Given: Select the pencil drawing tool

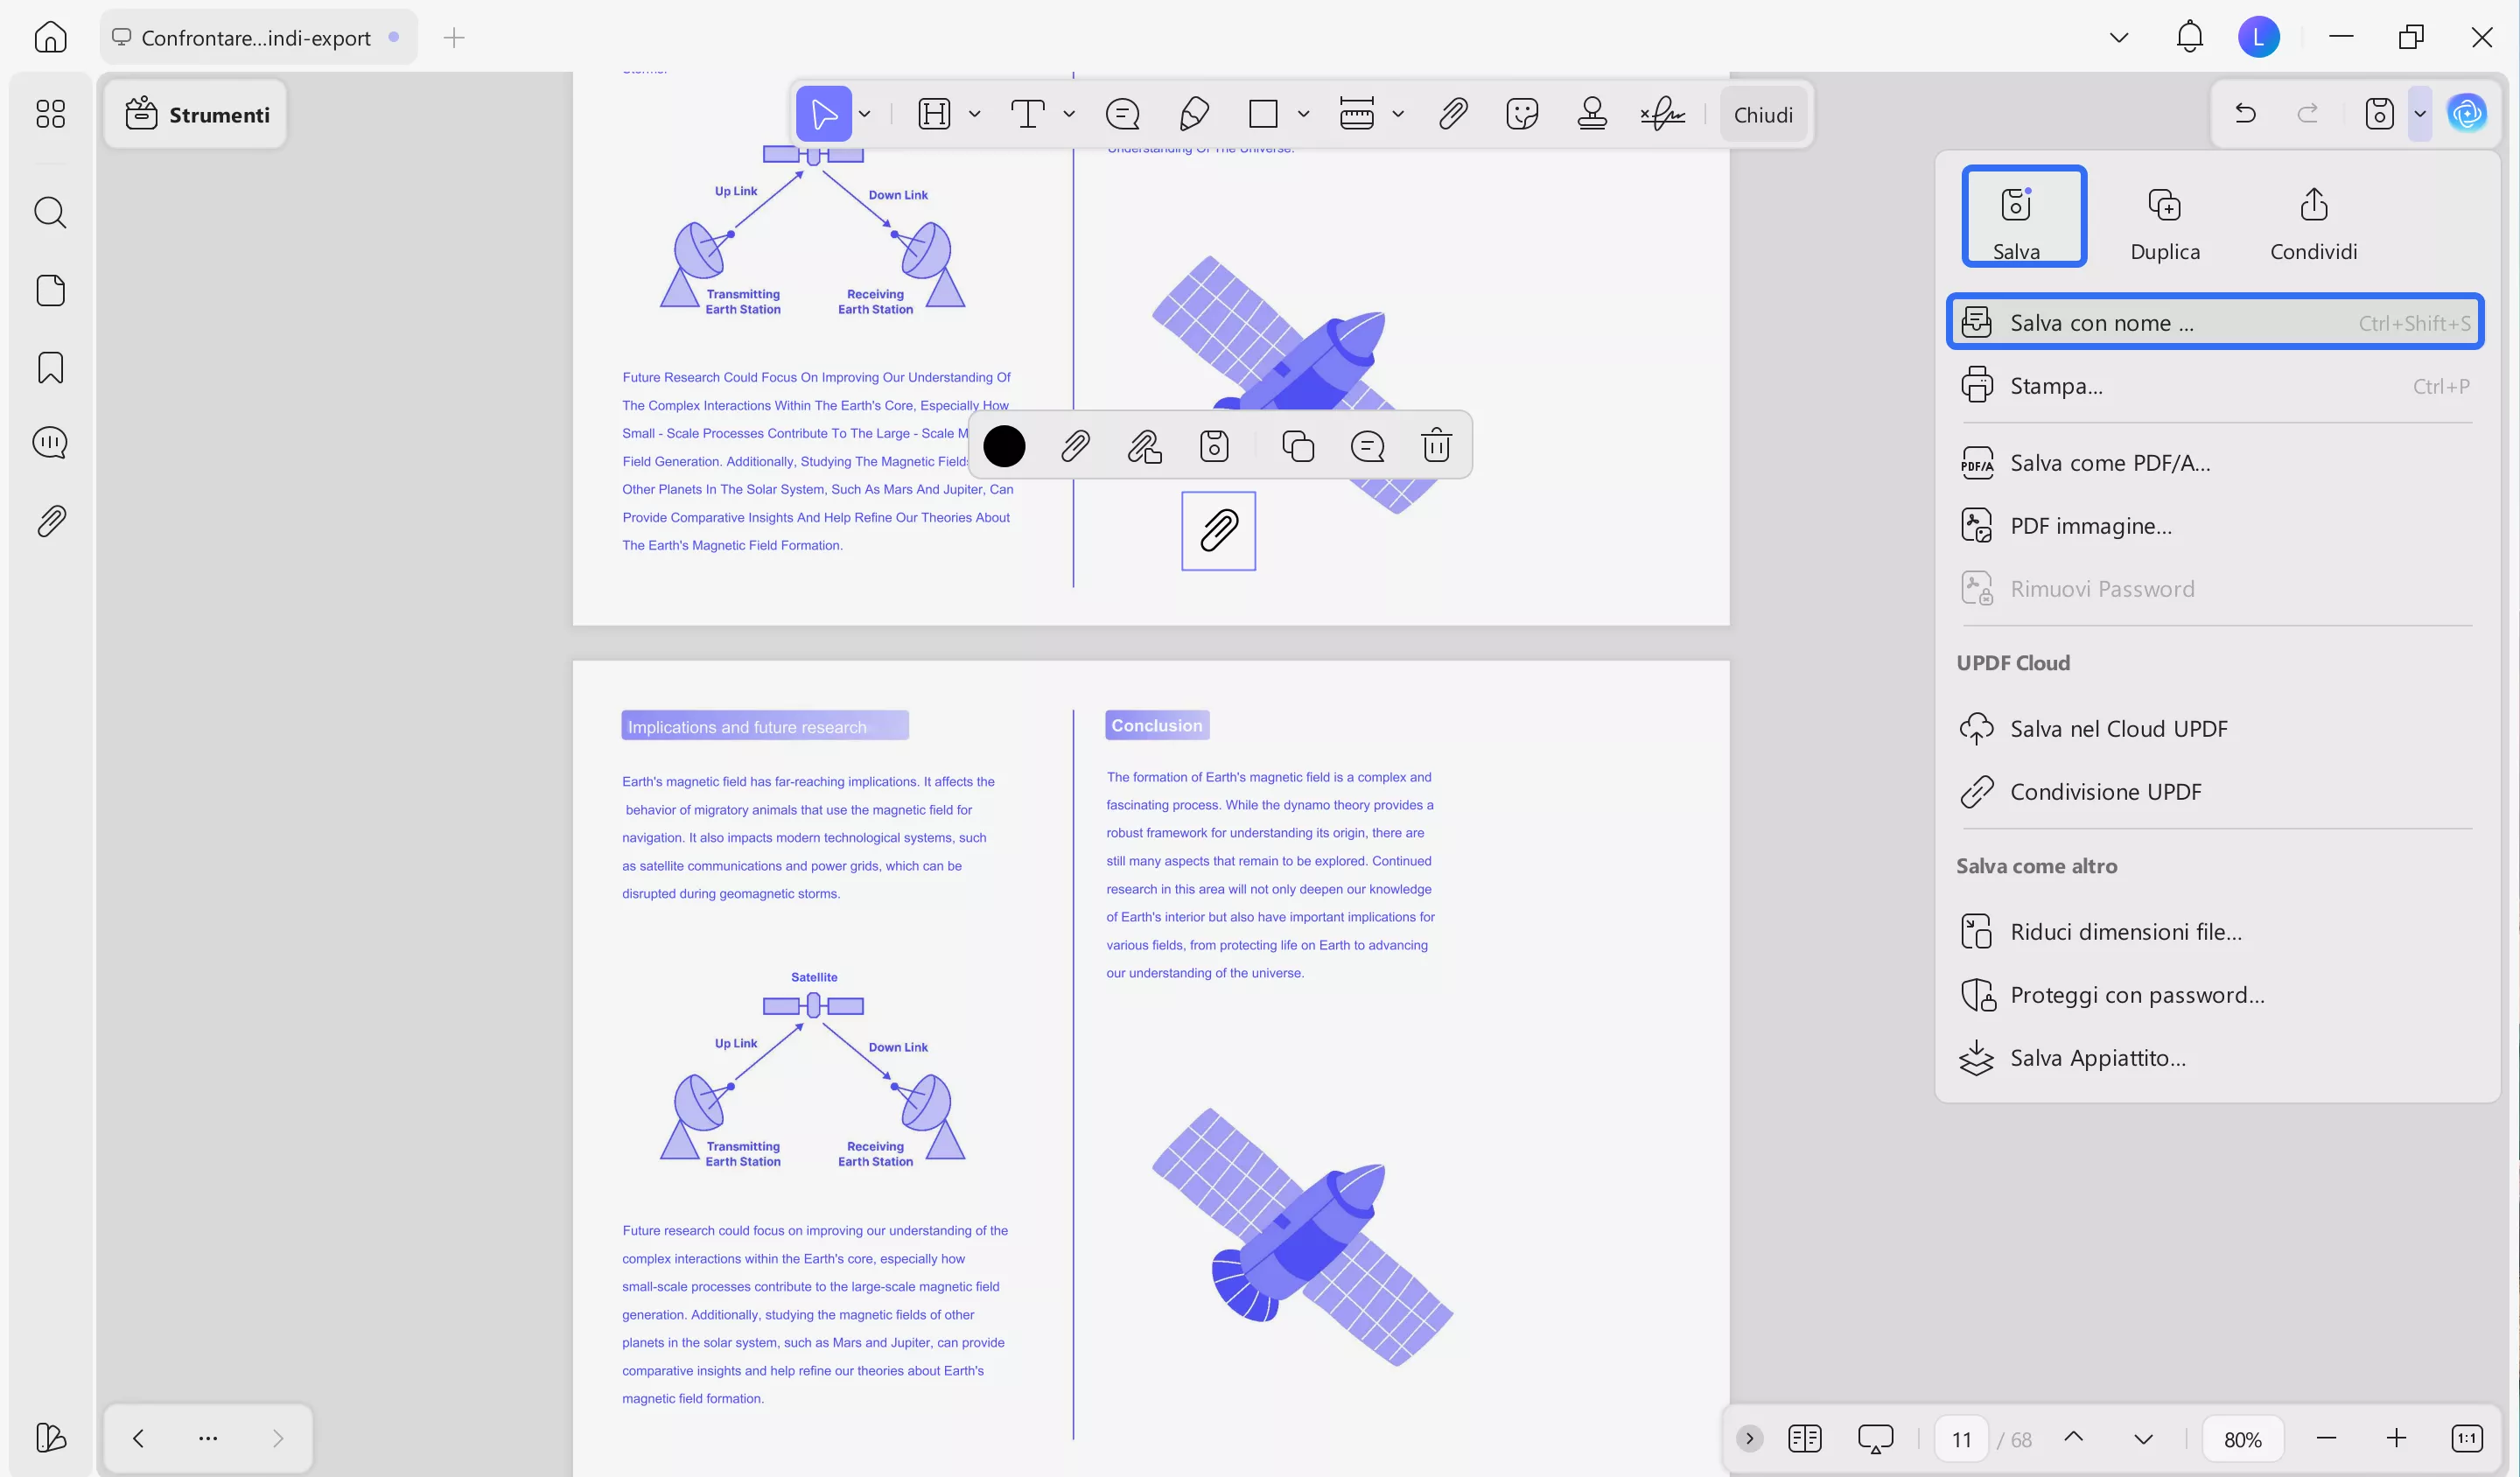Looking at the screenshot, I should (x=1194, y=114).
